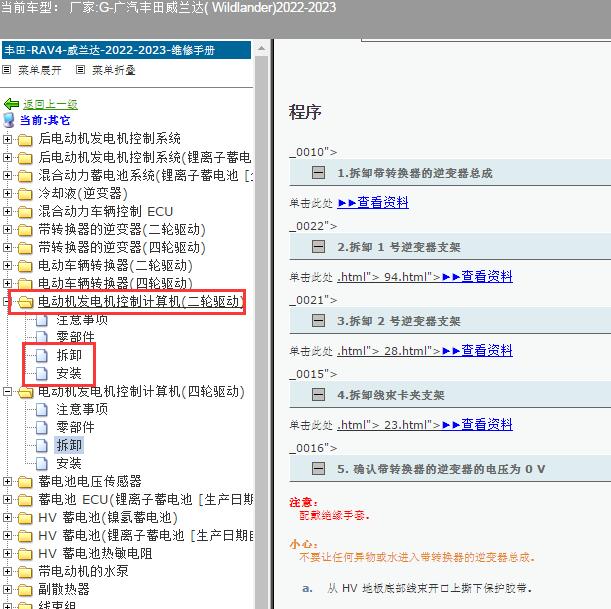Open 查看资料 link under step 2
The height and width of the screenshot is (609, 611).
pos(477,276)
